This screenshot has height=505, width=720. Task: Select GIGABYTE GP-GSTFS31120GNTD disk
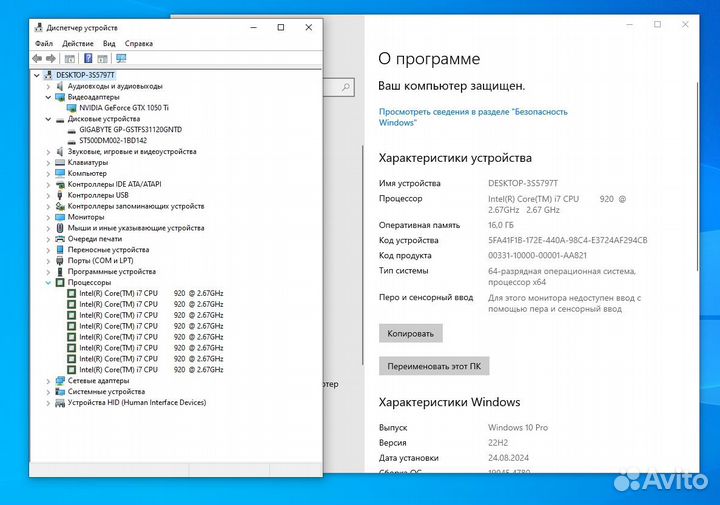click(130, 129)
